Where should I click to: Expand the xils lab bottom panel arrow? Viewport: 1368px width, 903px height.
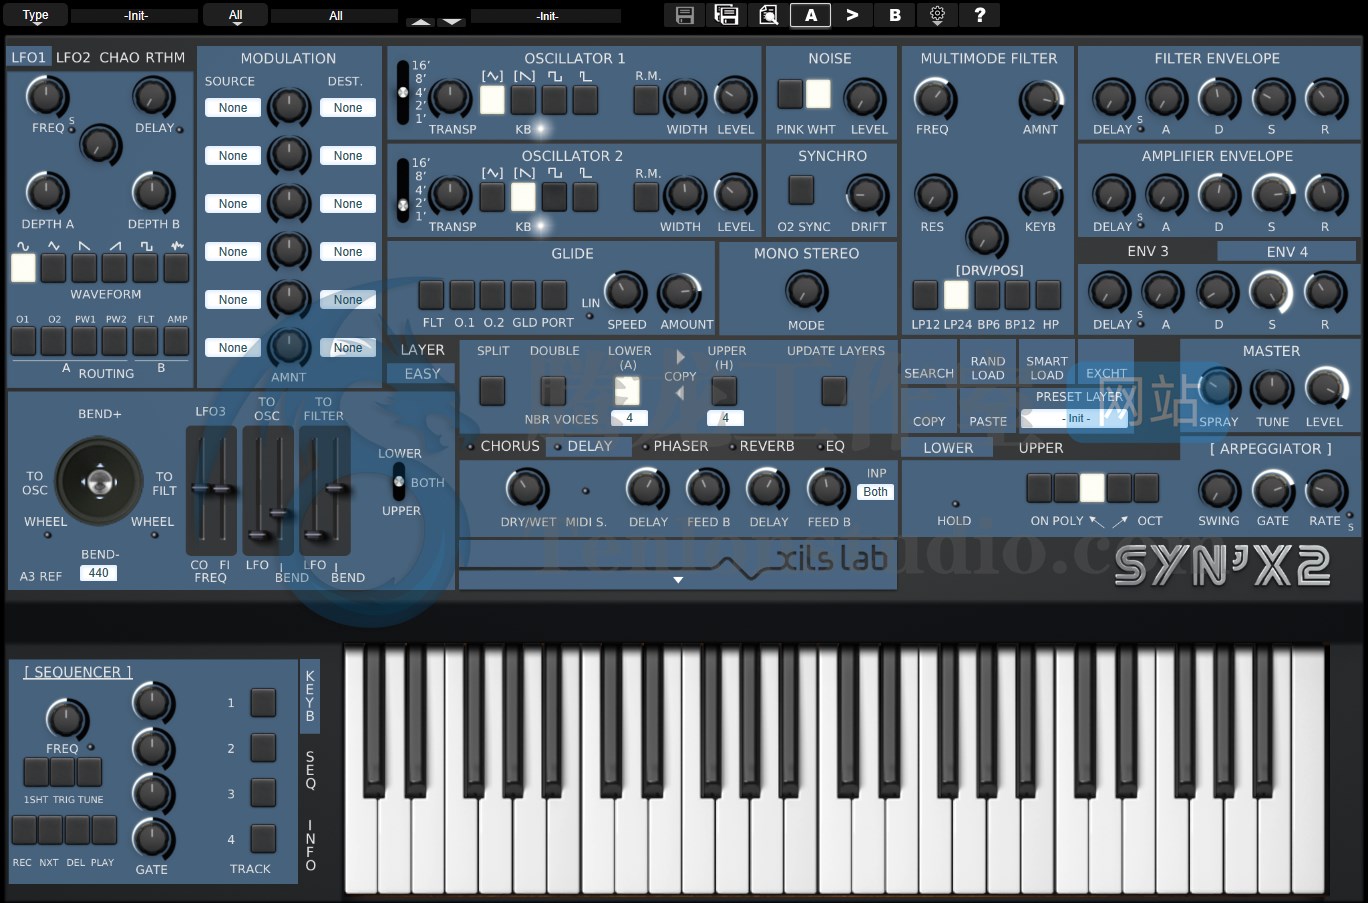point(678,580)
